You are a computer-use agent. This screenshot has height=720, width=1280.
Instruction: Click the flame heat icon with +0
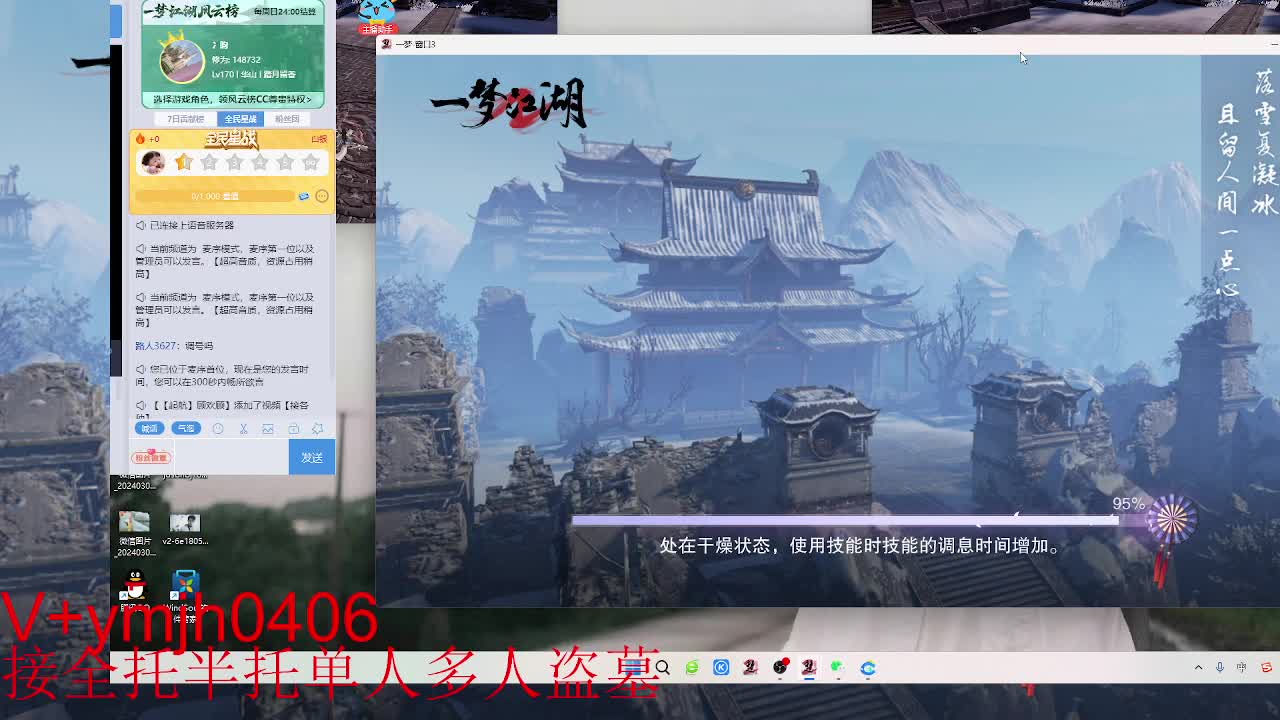tap(141, 139)
